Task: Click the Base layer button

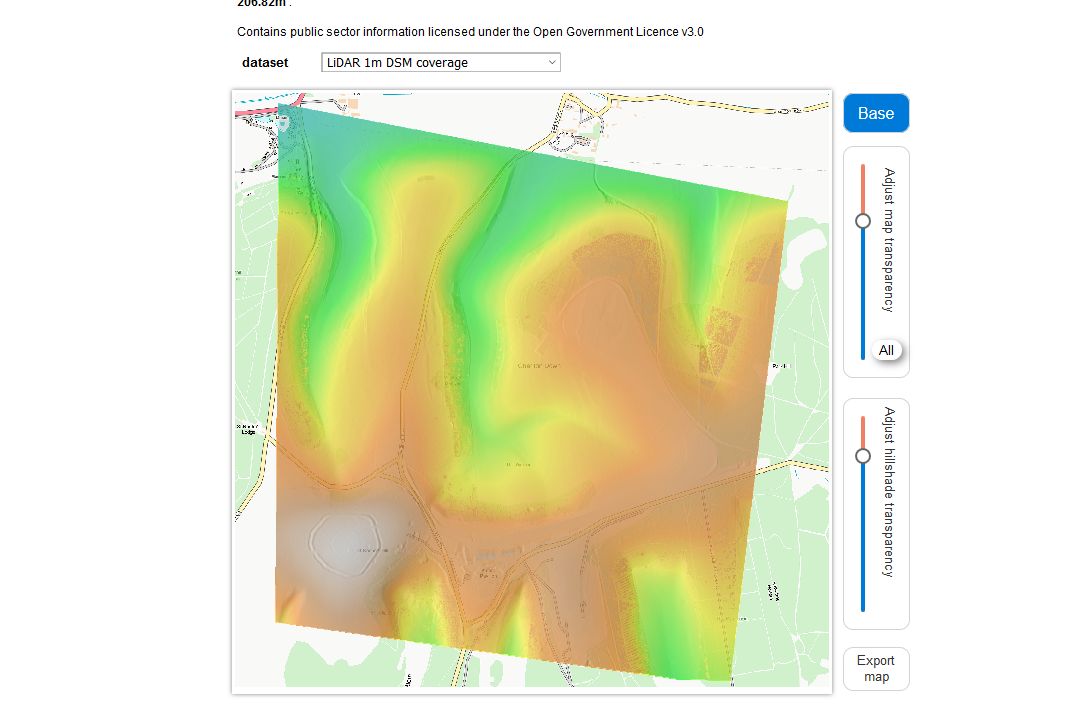Action: tap(875, 113)
